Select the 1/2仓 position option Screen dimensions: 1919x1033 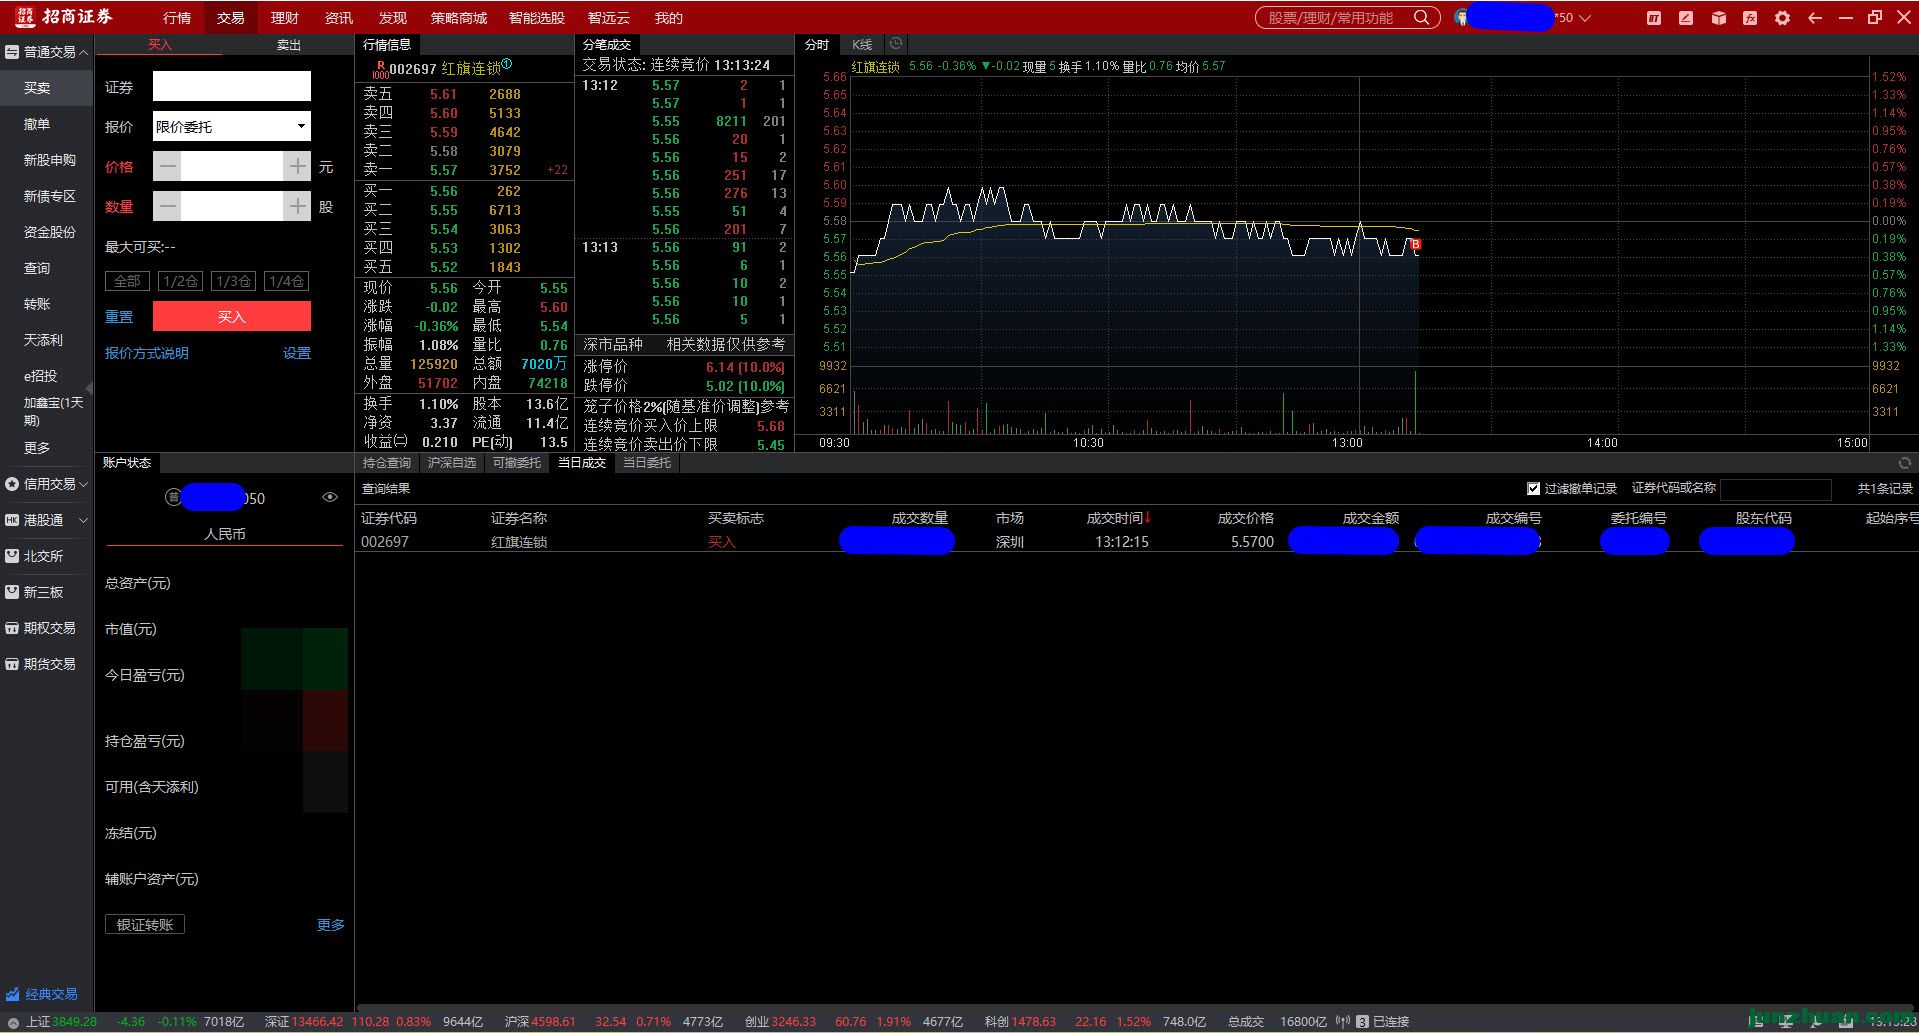[x=180, y=281]
